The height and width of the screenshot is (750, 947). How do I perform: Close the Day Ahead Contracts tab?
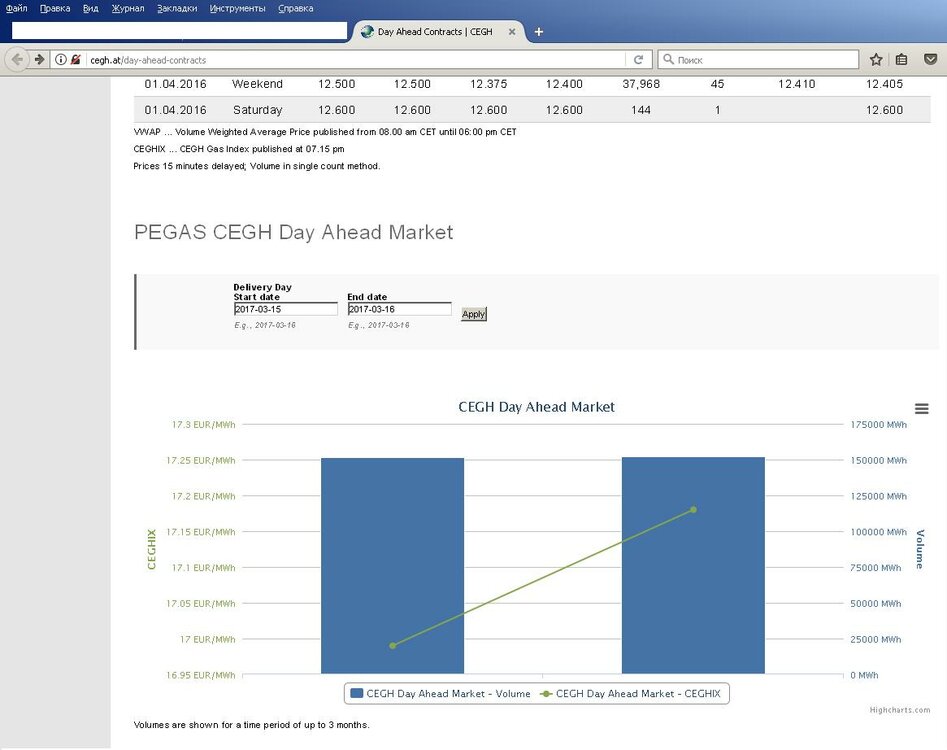click(x=513, y=32)
